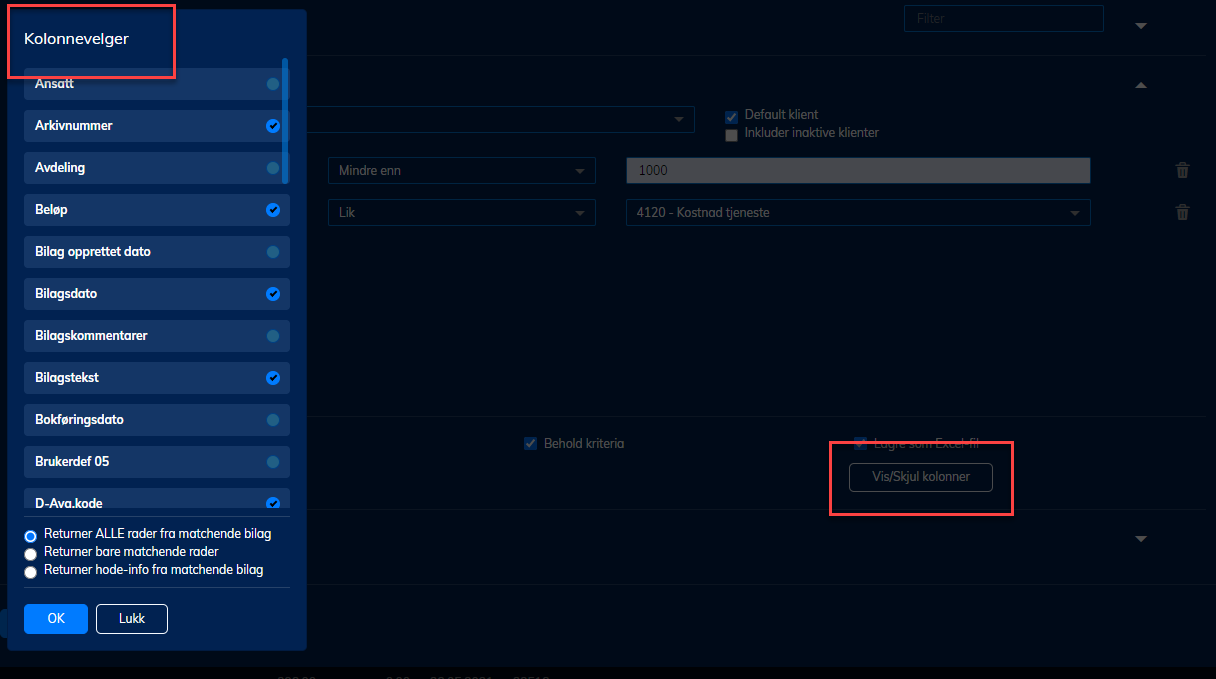Click the Filter input field

pyautogui.click(x=1003, y=18)
